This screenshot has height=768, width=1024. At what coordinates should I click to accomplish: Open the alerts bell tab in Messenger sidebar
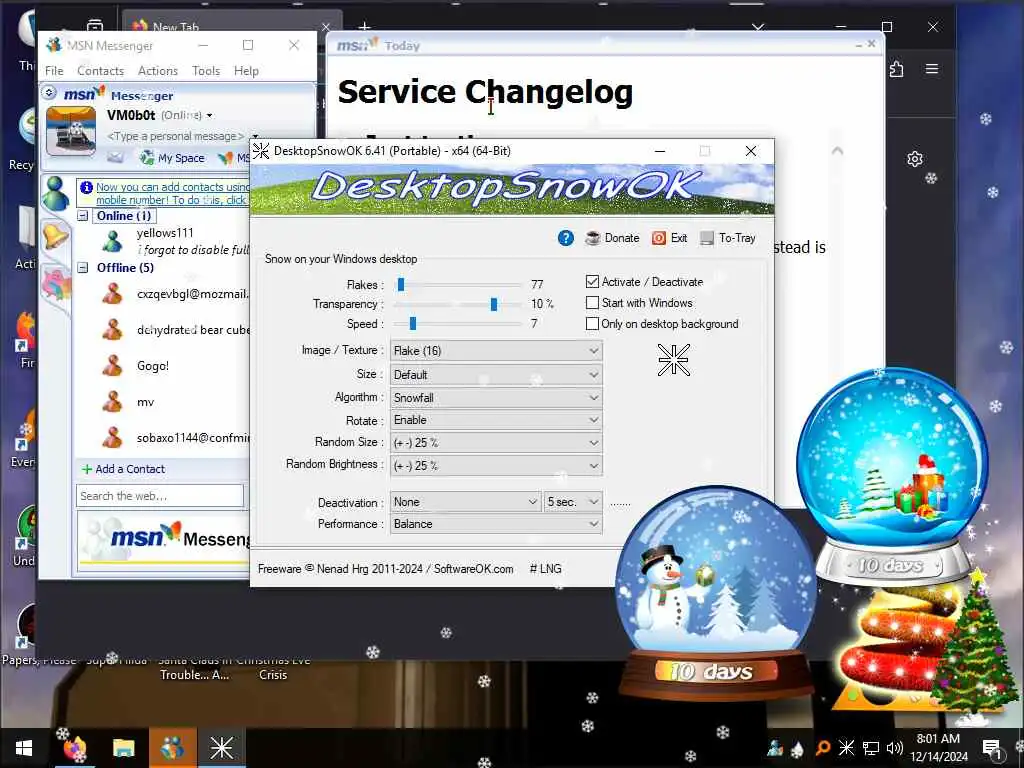pyautogui.click(x=56, y=235)
